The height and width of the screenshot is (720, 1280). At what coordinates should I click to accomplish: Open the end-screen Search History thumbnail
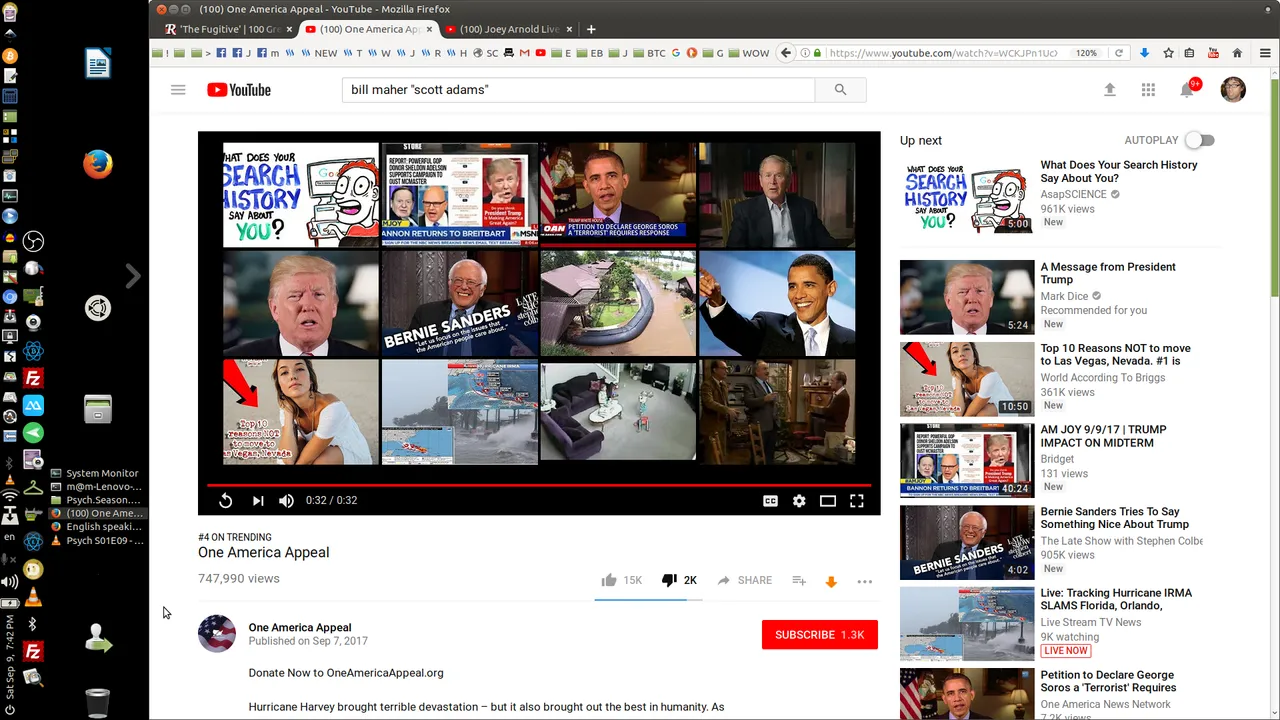301,195
